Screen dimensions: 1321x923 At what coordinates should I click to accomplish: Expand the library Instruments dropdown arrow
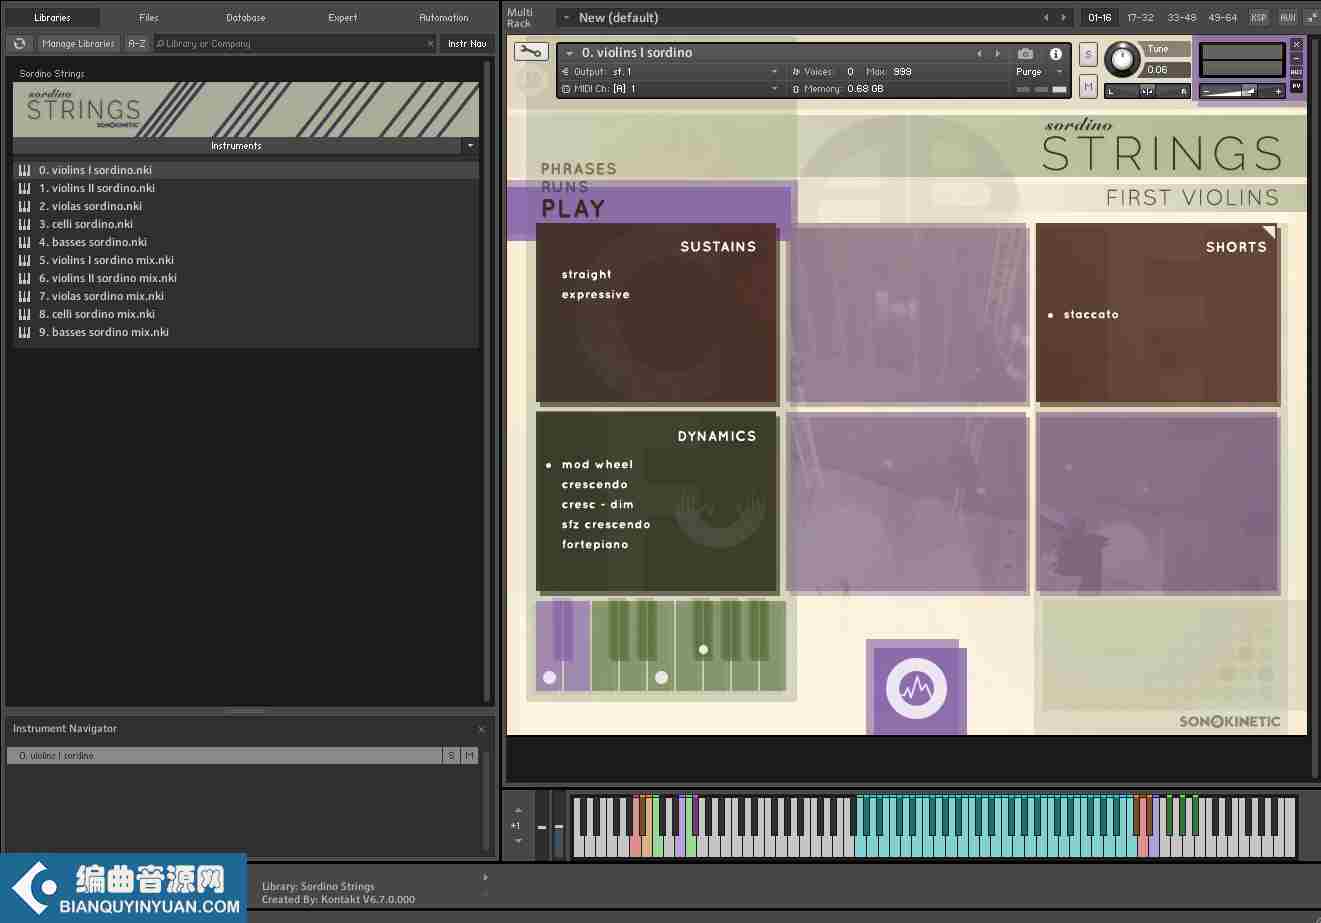[470, 146]
